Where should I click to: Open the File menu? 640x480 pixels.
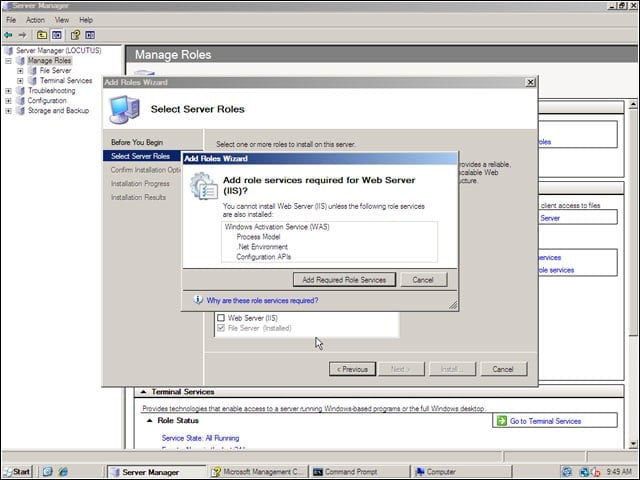pos(11,20)
